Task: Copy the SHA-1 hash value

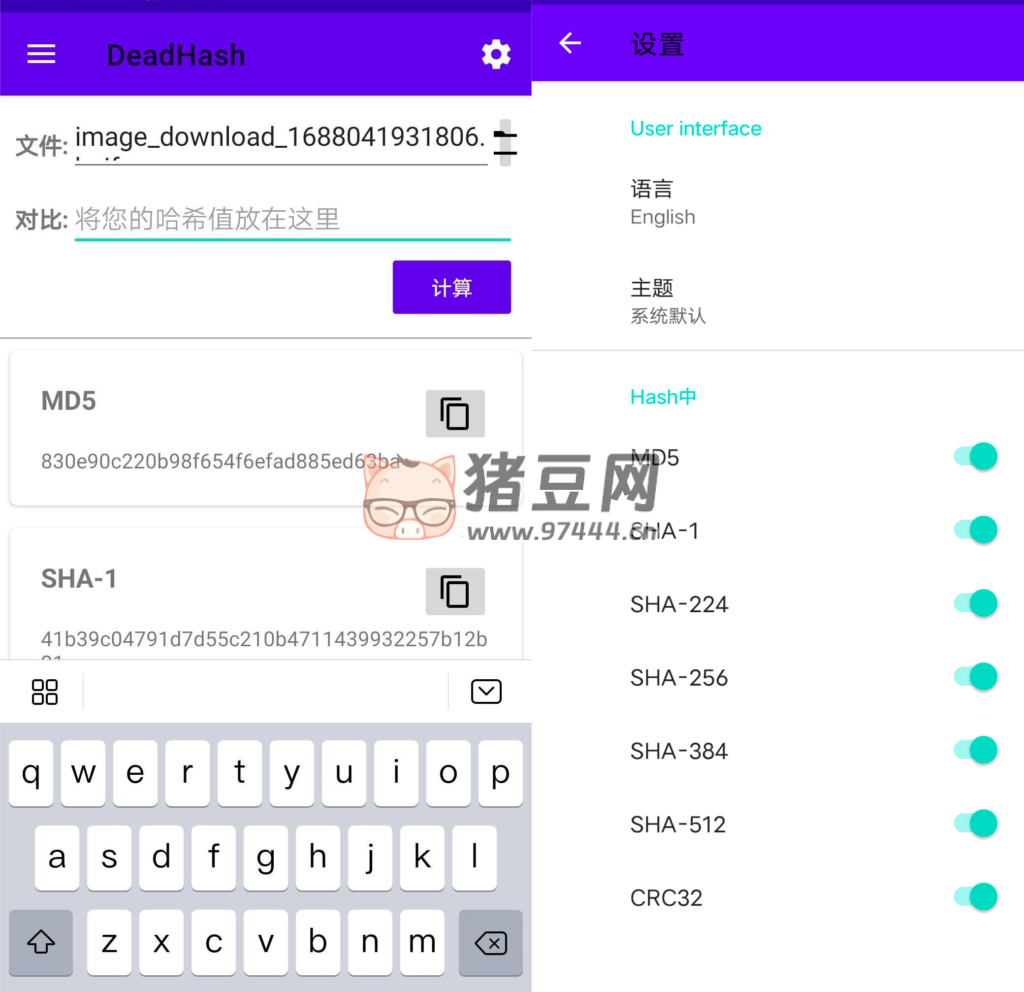Action: pyautogui.click(x=455, y=592)
